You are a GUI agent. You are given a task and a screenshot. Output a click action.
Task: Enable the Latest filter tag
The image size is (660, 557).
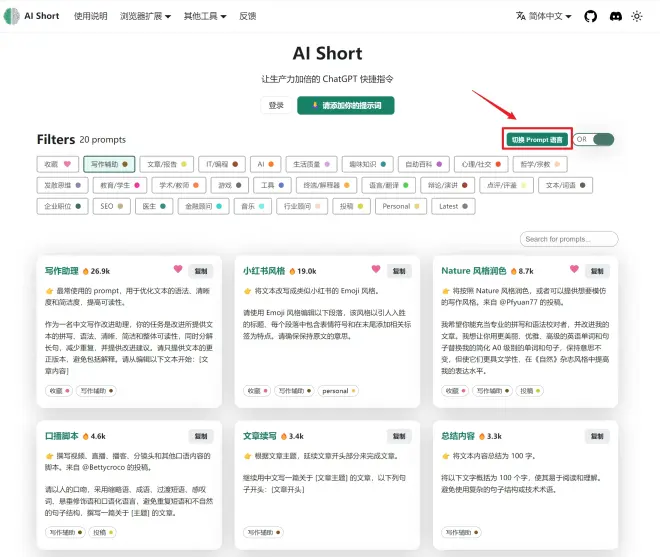453,206
